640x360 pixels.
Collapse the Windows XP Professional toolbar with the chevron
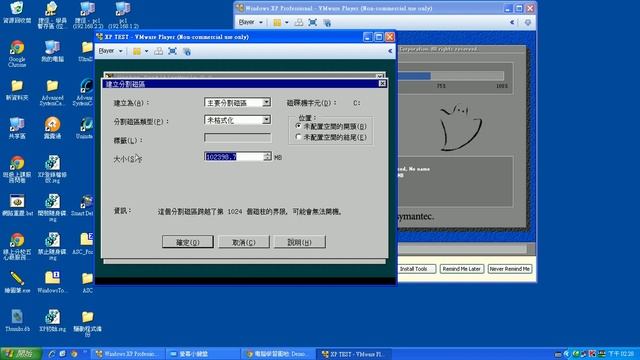coord(512,22)
